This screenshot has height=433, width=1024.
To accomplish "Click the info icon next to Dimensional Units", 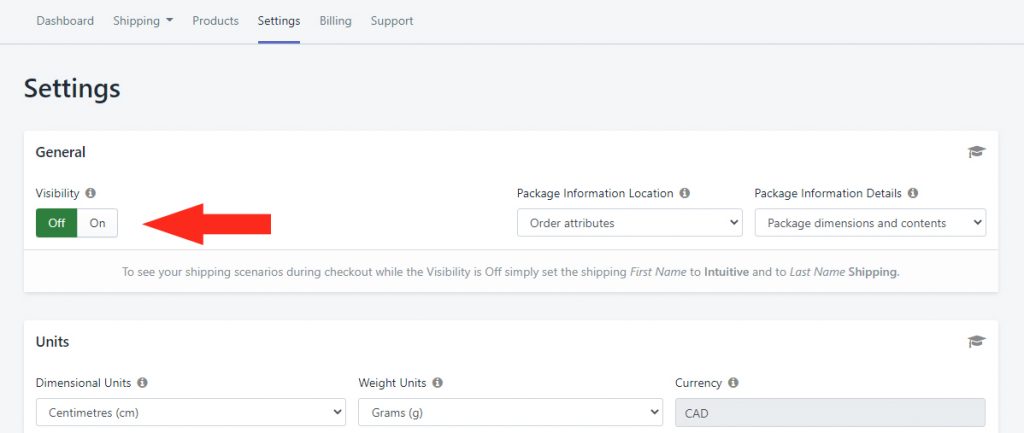I will [x=142, y=383].
